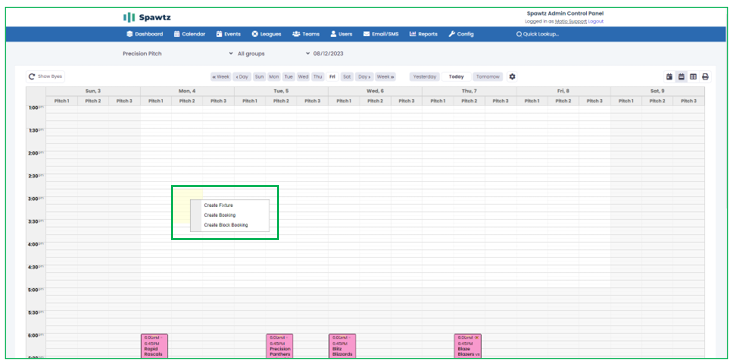740x364 pixels.
Task: Click the Quick Lookup search field
Action: point(538,34)
